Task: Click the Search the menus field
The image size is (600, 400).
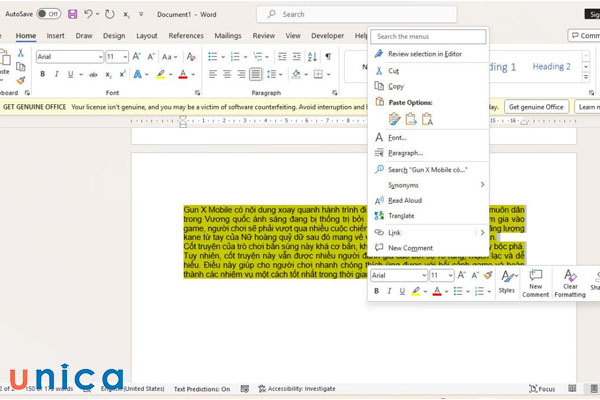Action: click(429, 36)
